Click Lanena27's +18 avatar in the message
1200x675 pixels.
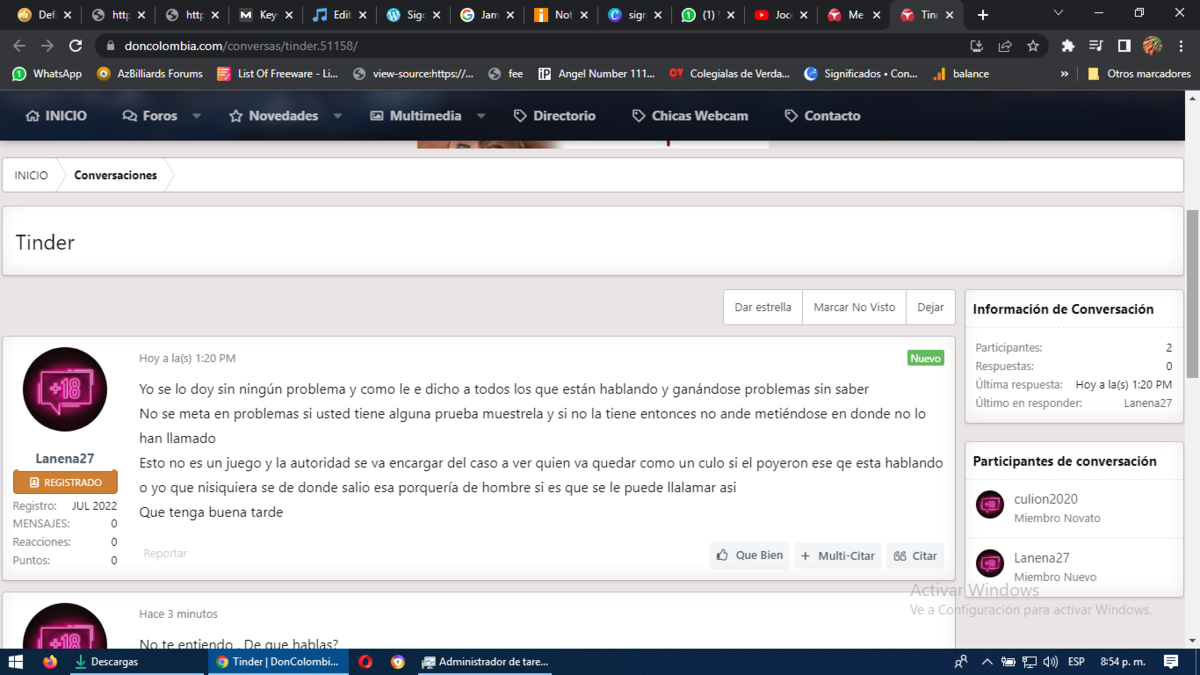(65, 389)
